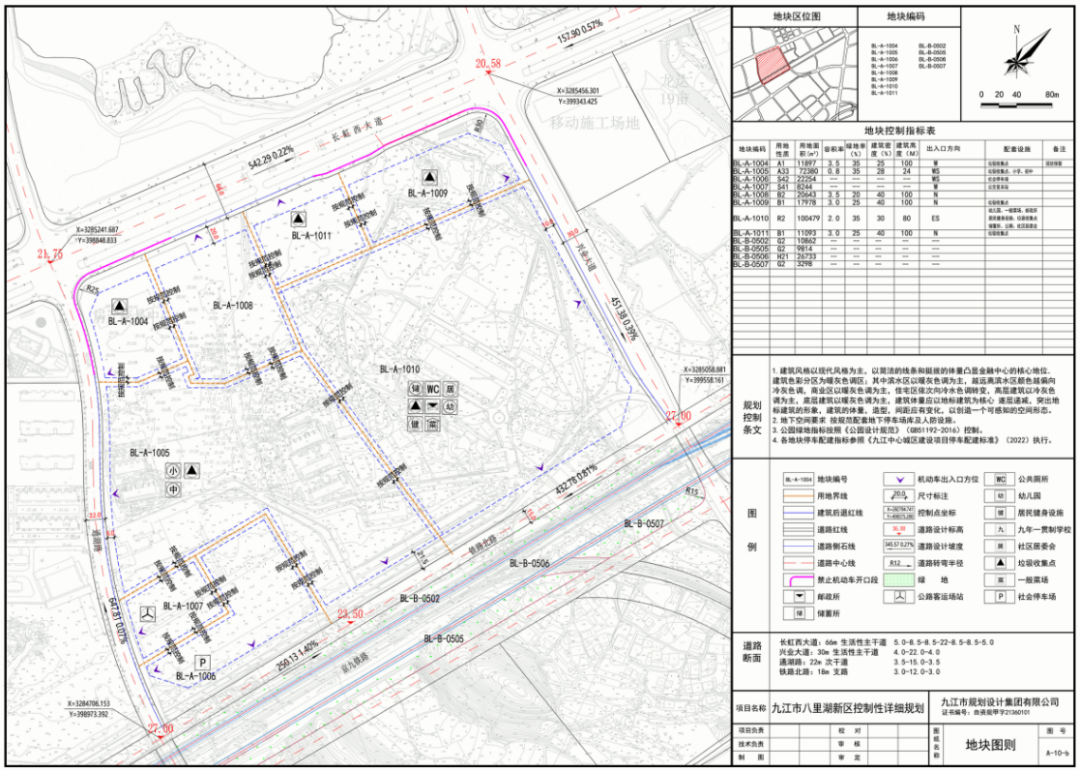
Task: Click the 居 community icon on the BL-A-1010 parcel
Action: click(450, 388)
